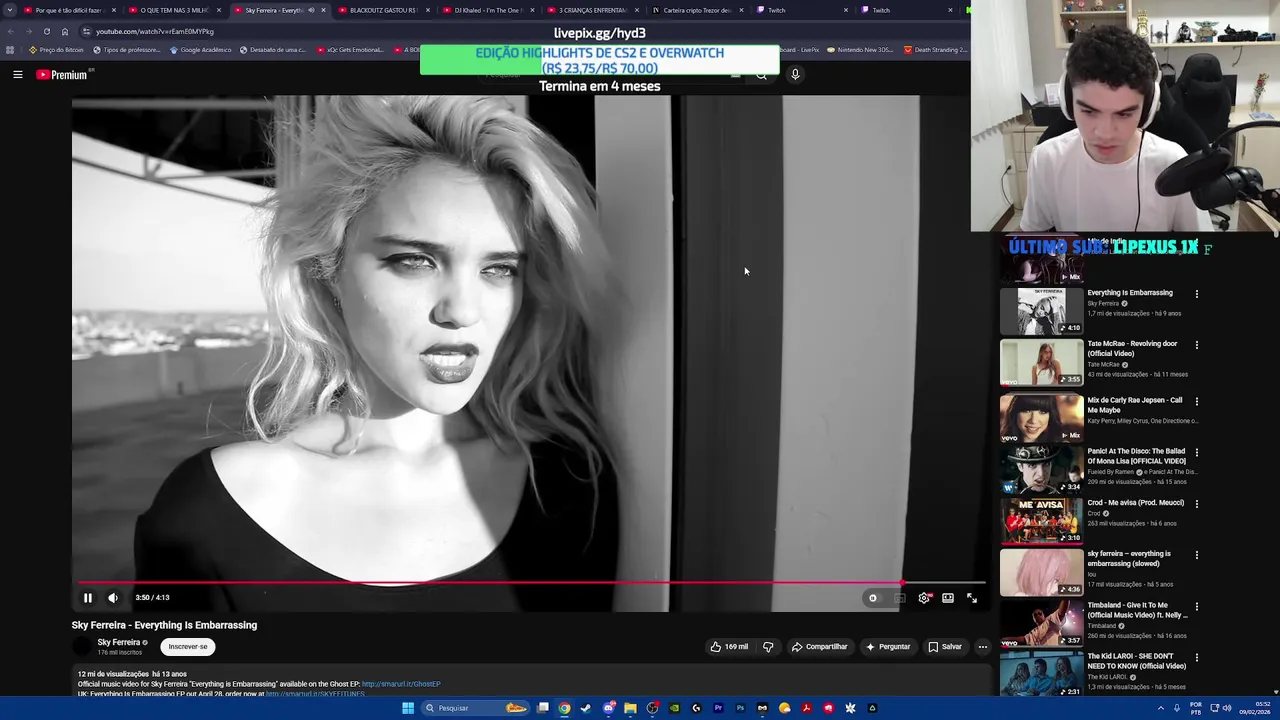Viewport: 1280px width, 720px height.
Task: Open Timbaland Give It To Me thumbnail
Action: [1041, 623]
